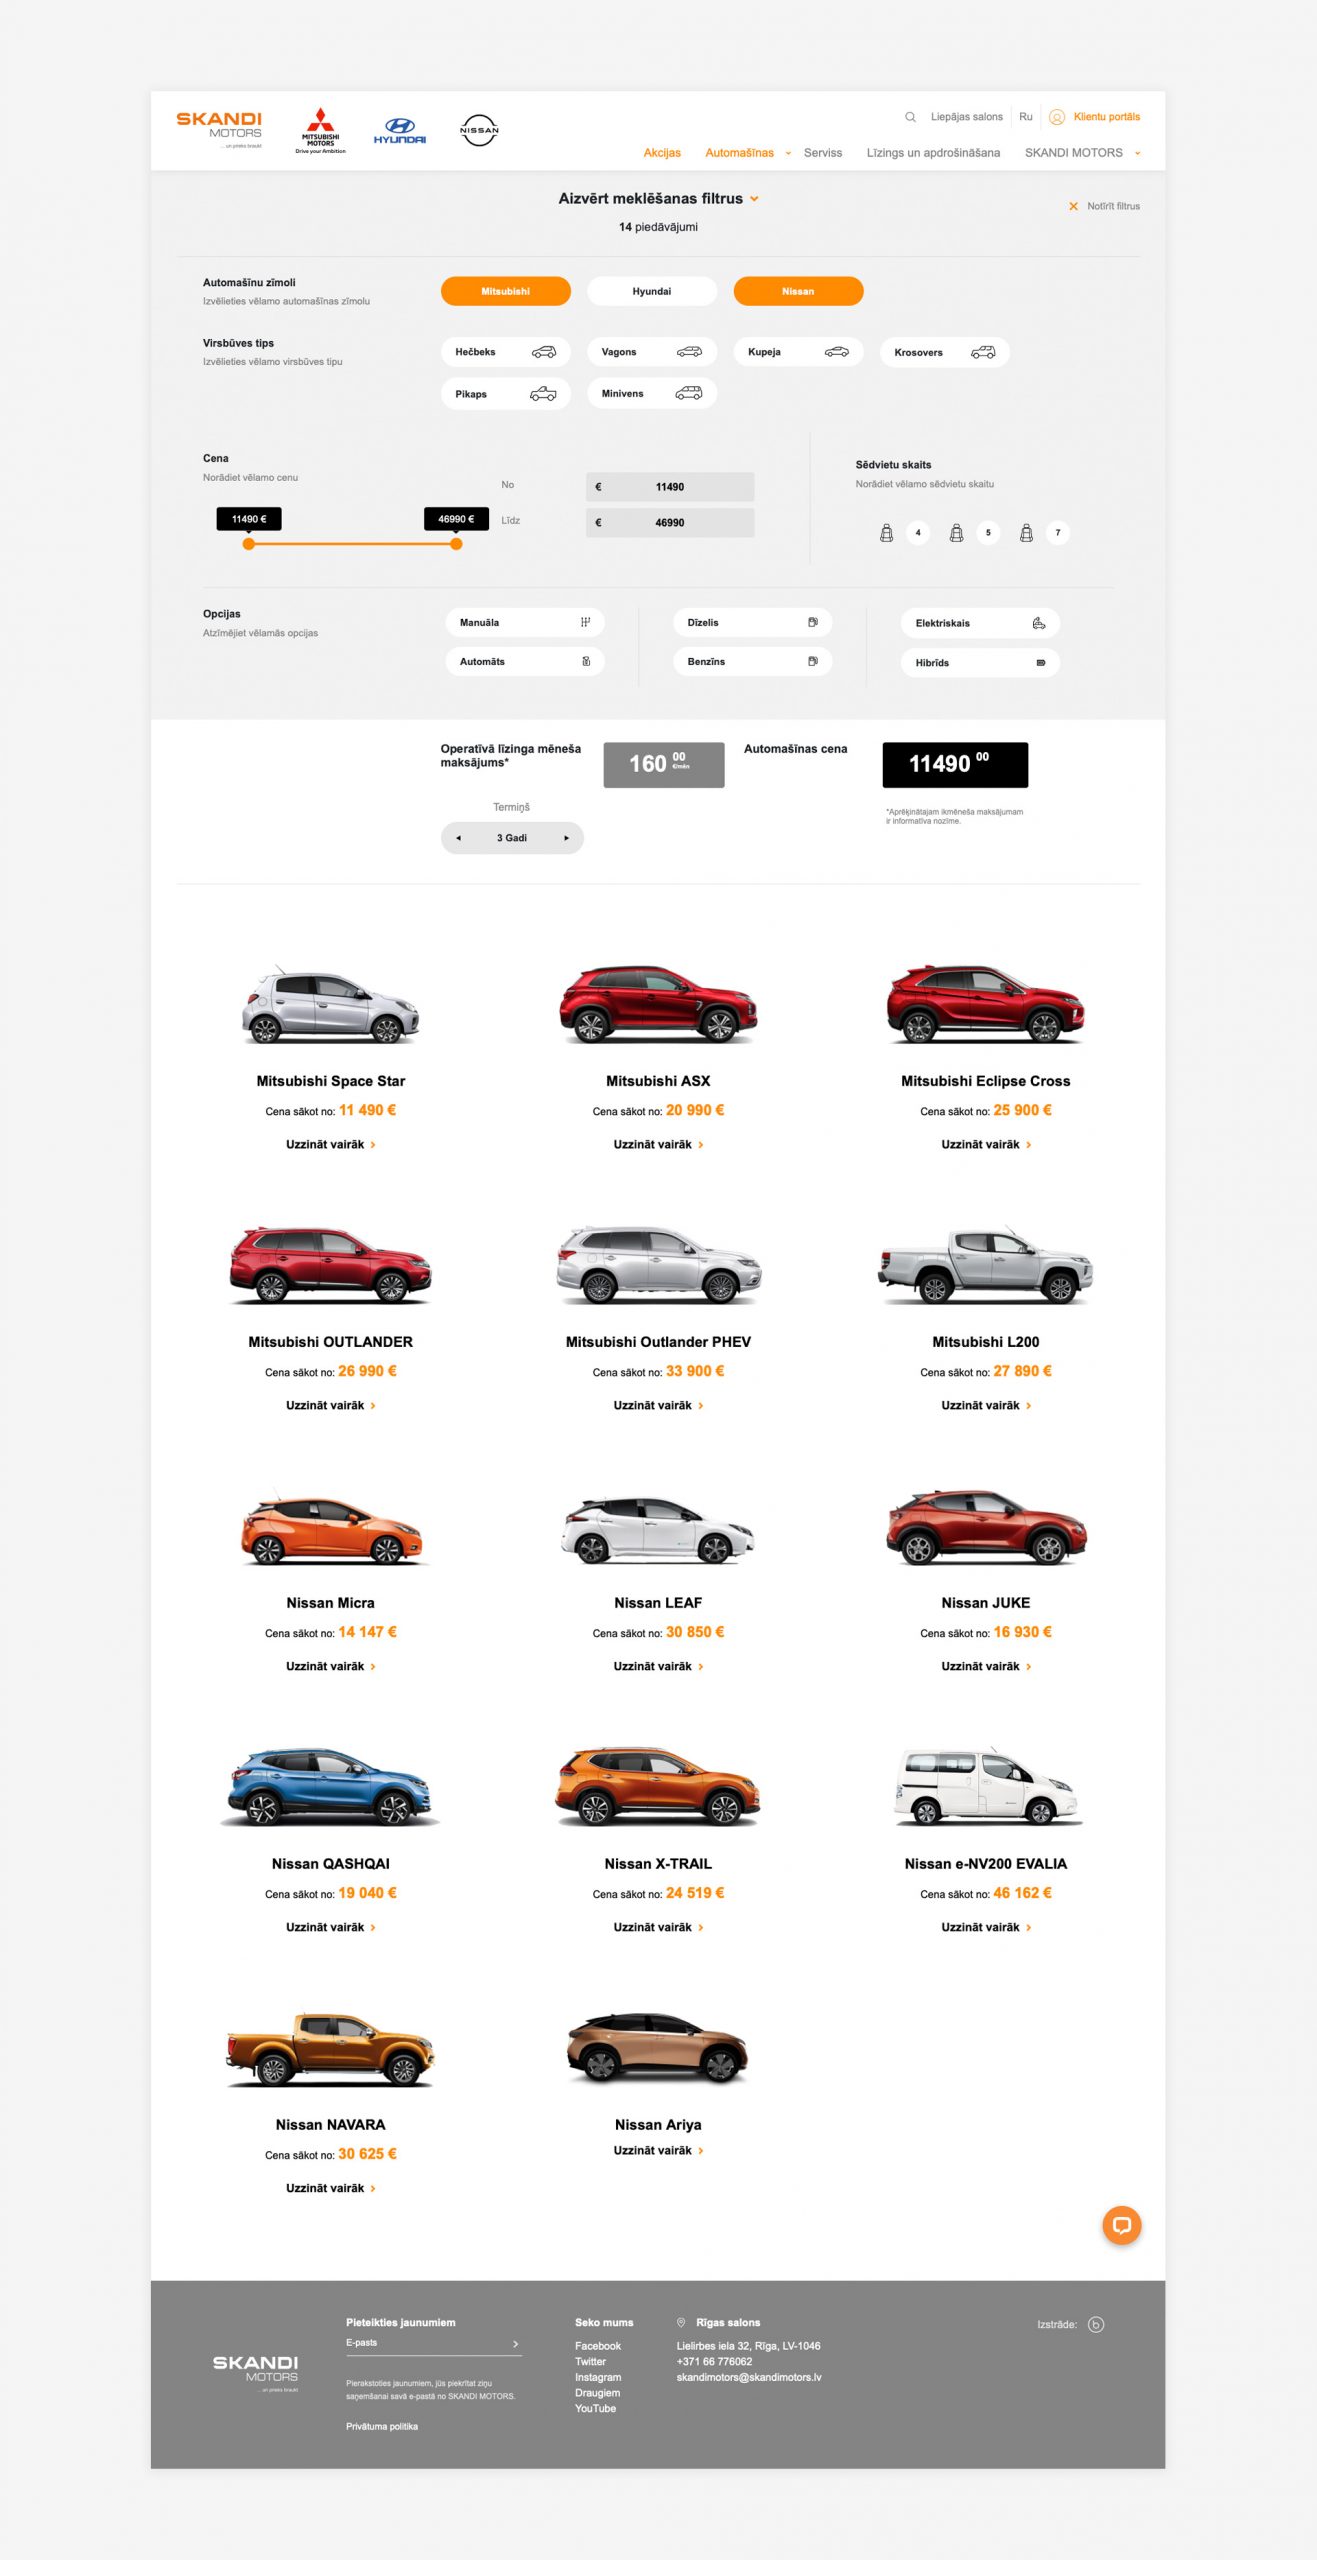Screen dimensions: 1317x2560
Task: Enable the Automāts transmission option
Action: pyautogui.click(x=525, y=661)
